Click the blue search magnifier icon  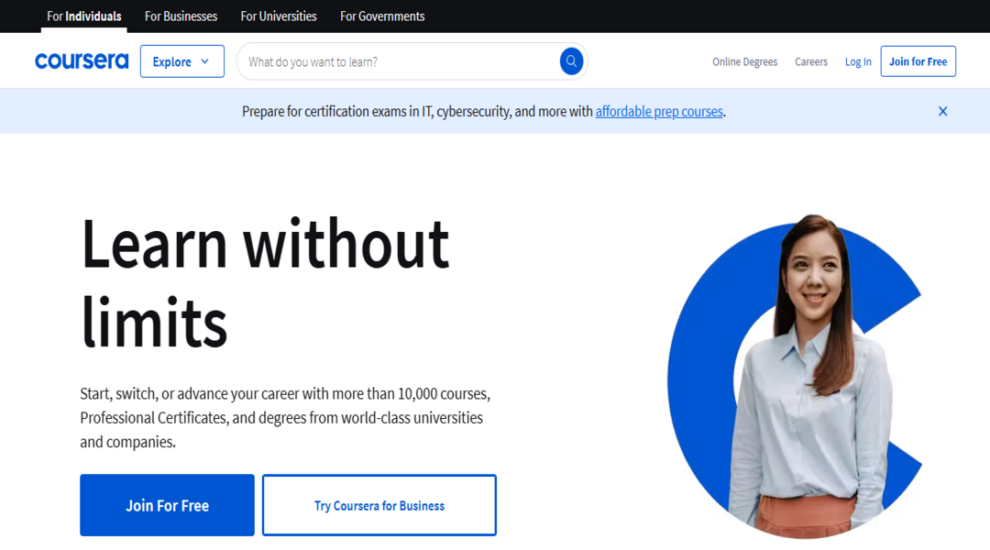571,61
